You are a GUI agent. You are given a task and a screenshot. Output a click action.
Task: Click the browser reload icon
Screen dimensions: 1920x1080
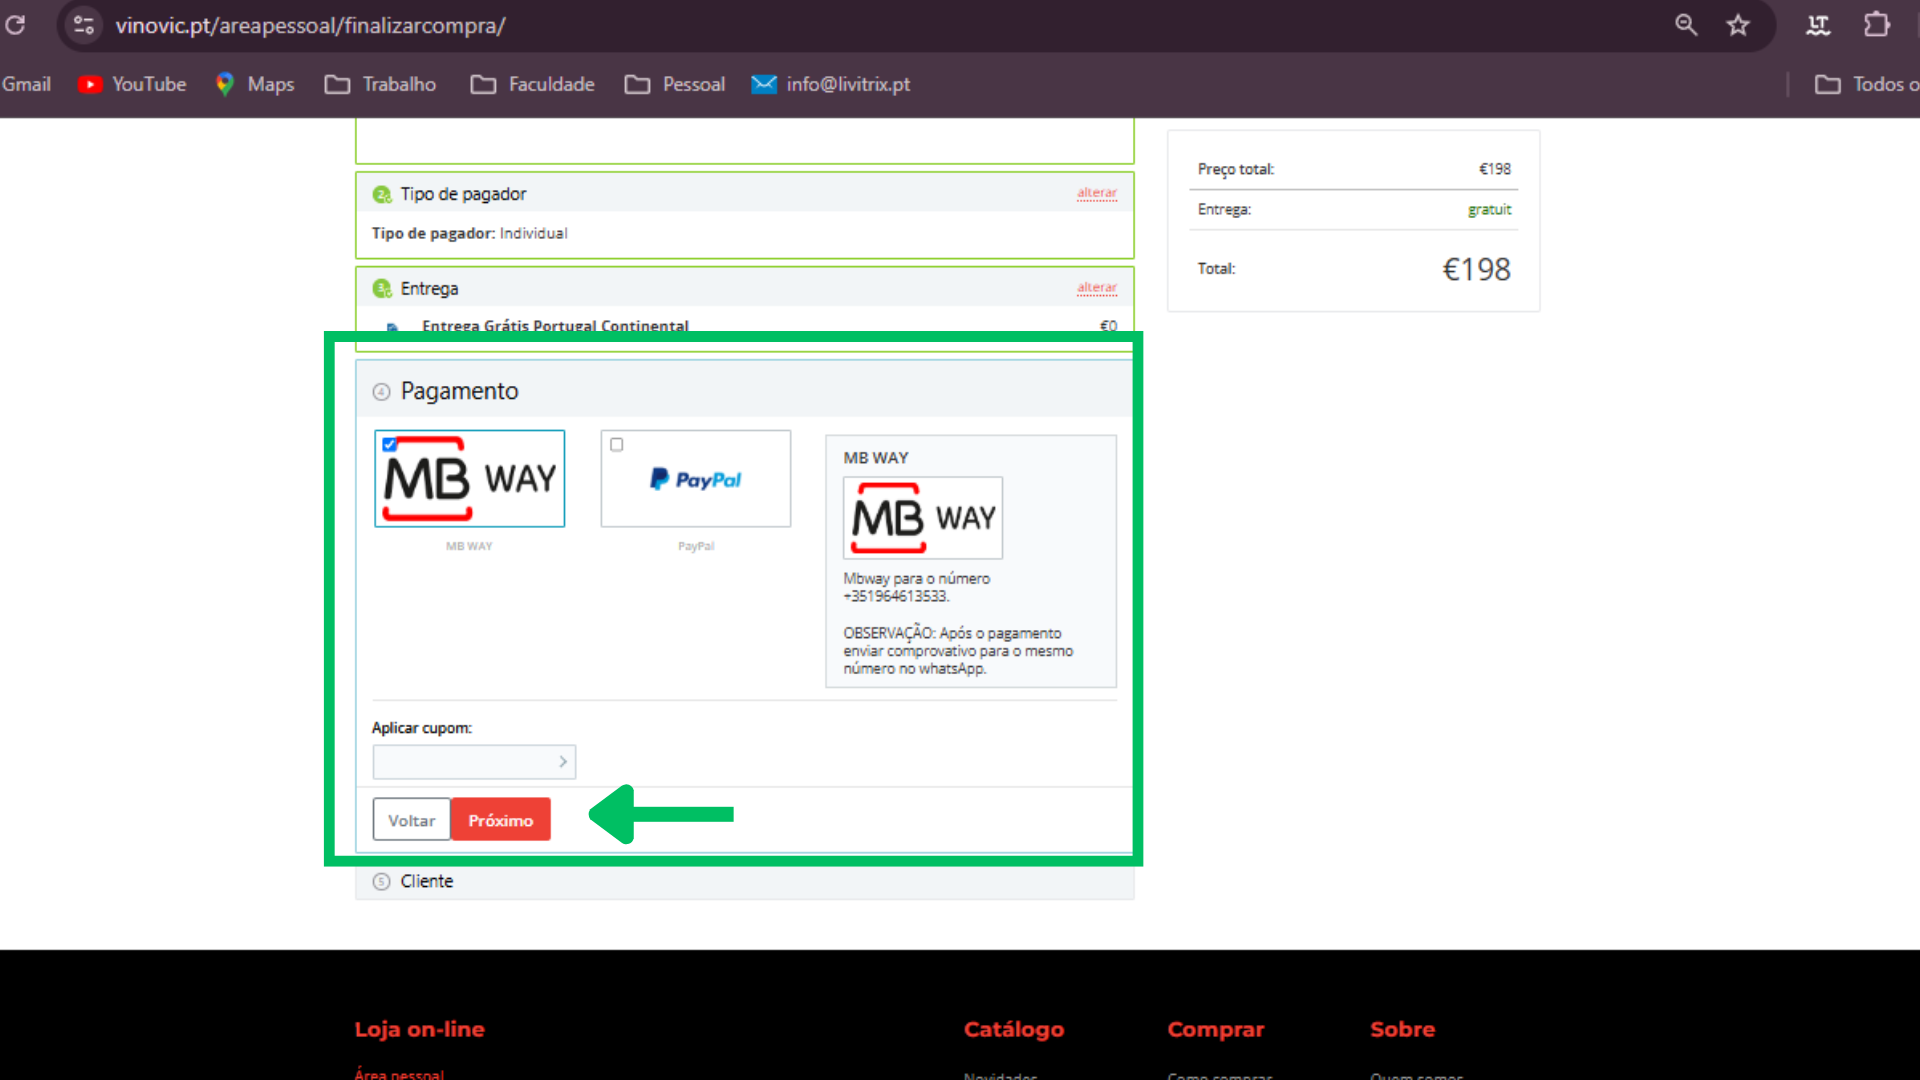click(x=16, y=25)
